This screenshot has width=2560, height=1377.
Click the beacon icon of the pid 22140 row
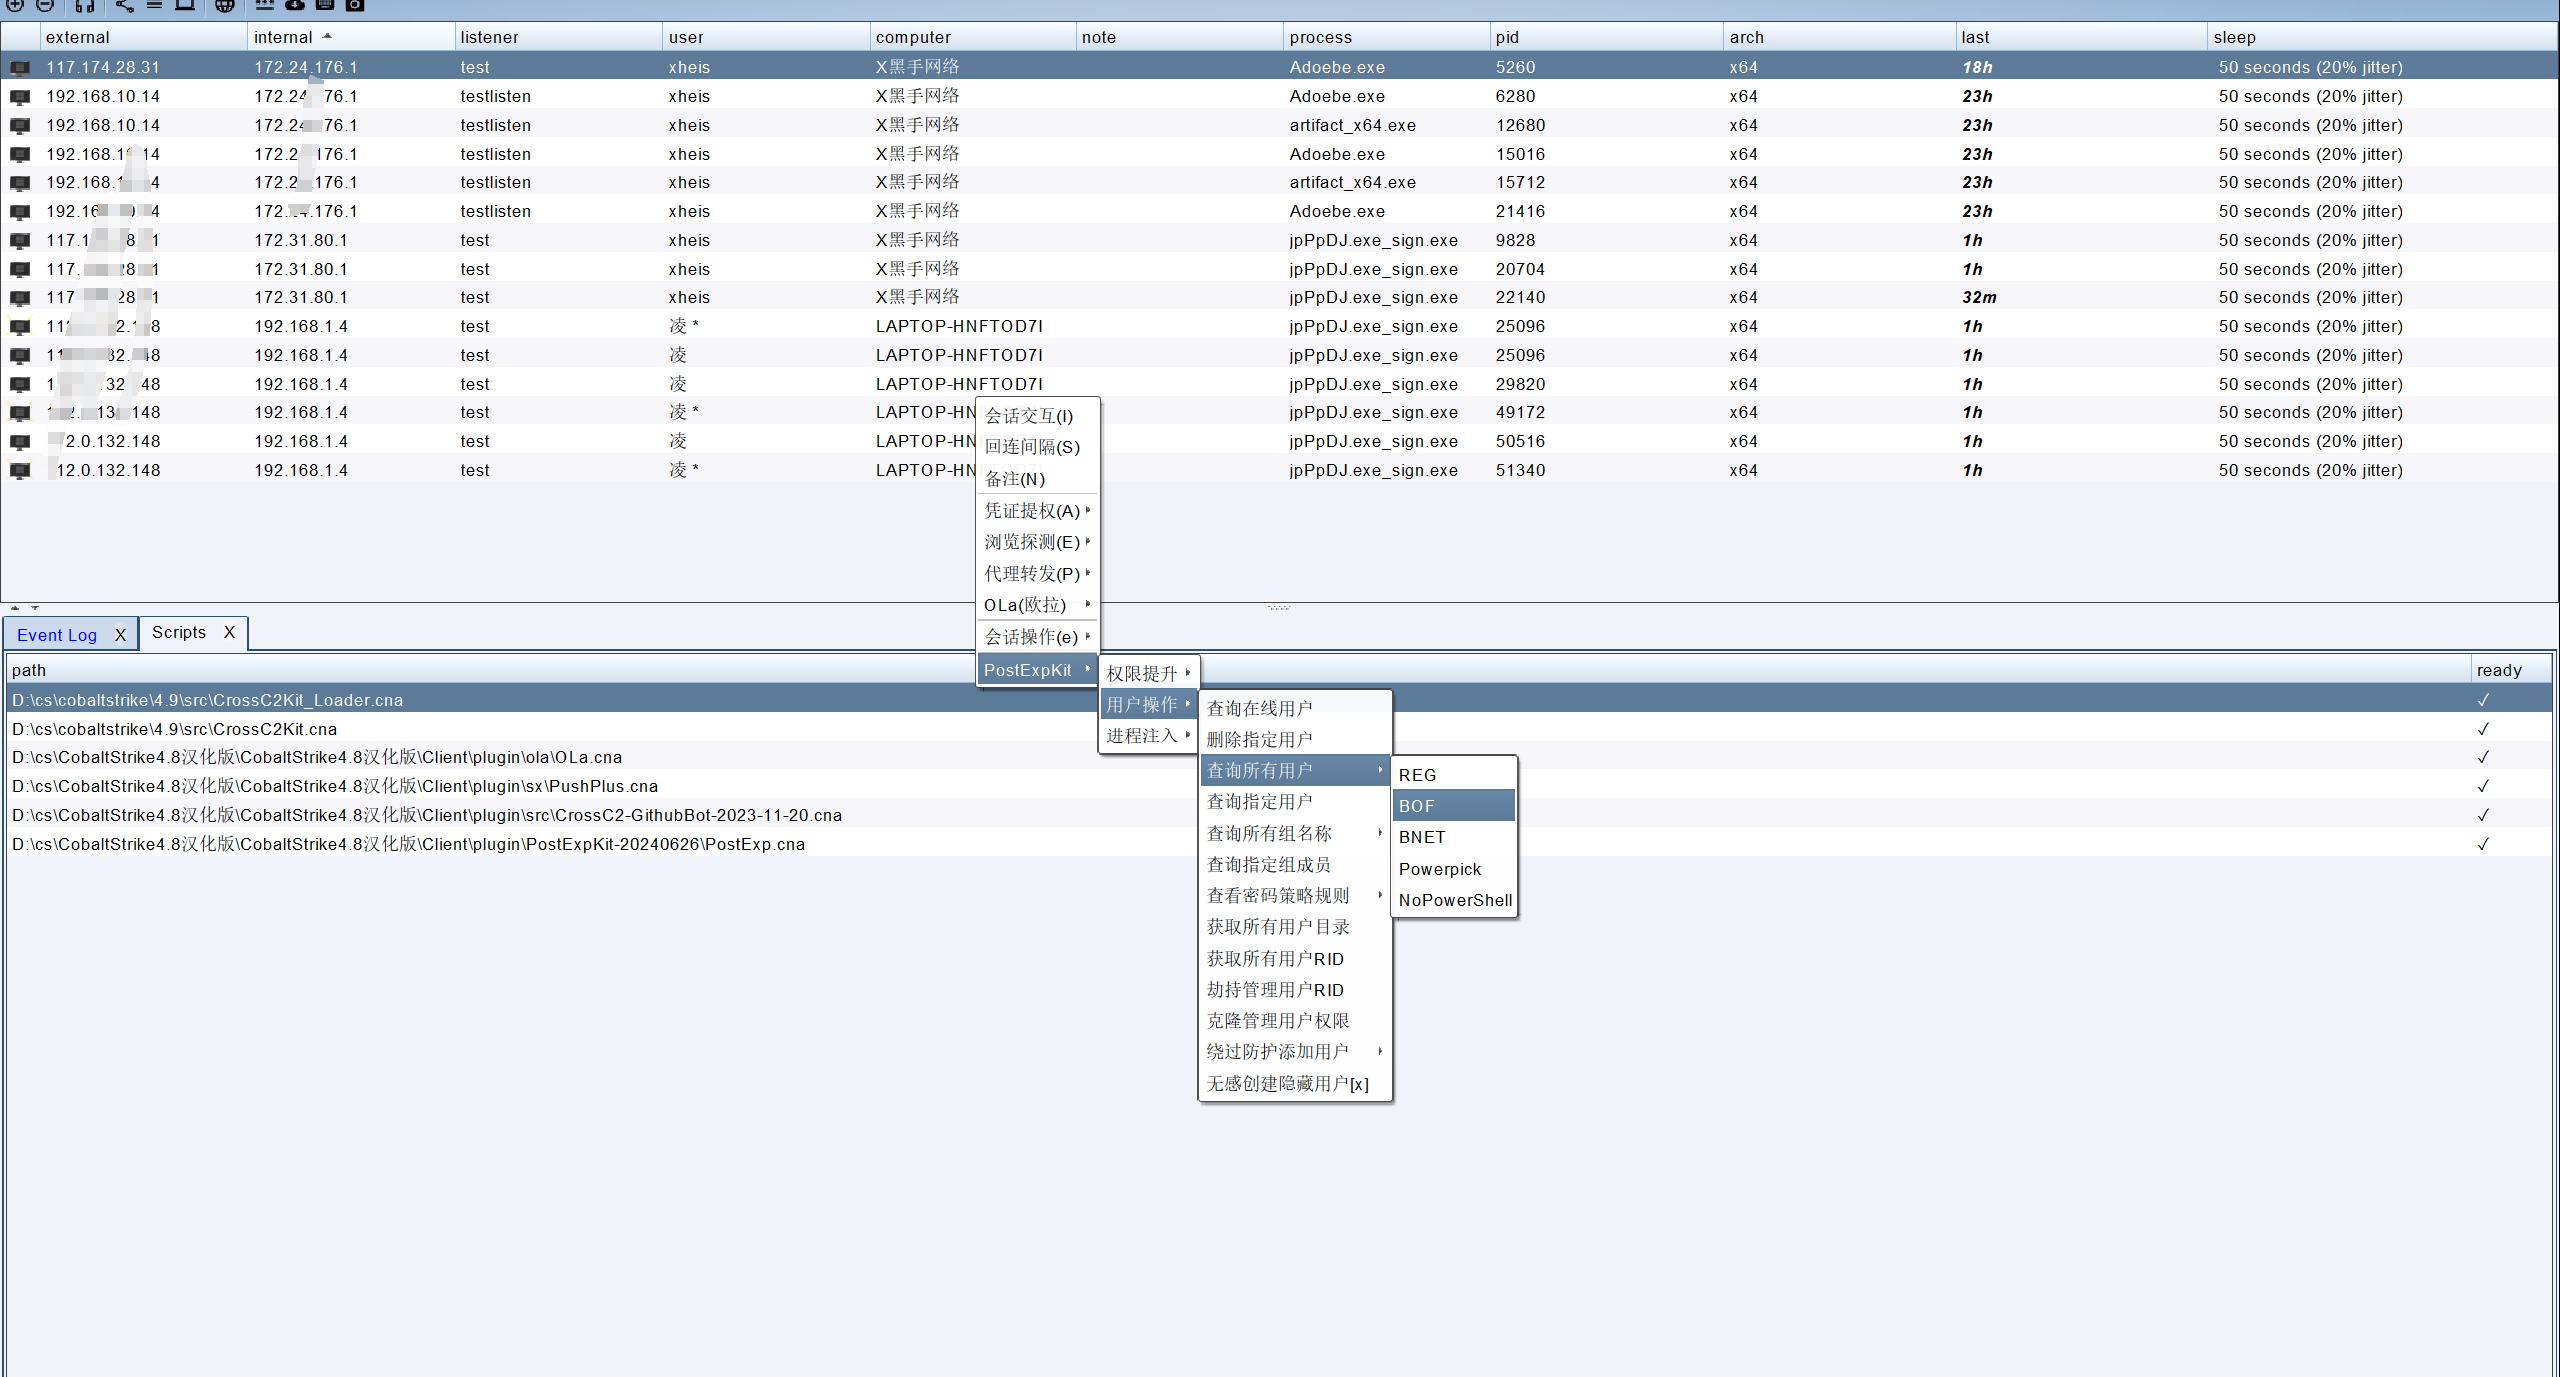[20, 298]
